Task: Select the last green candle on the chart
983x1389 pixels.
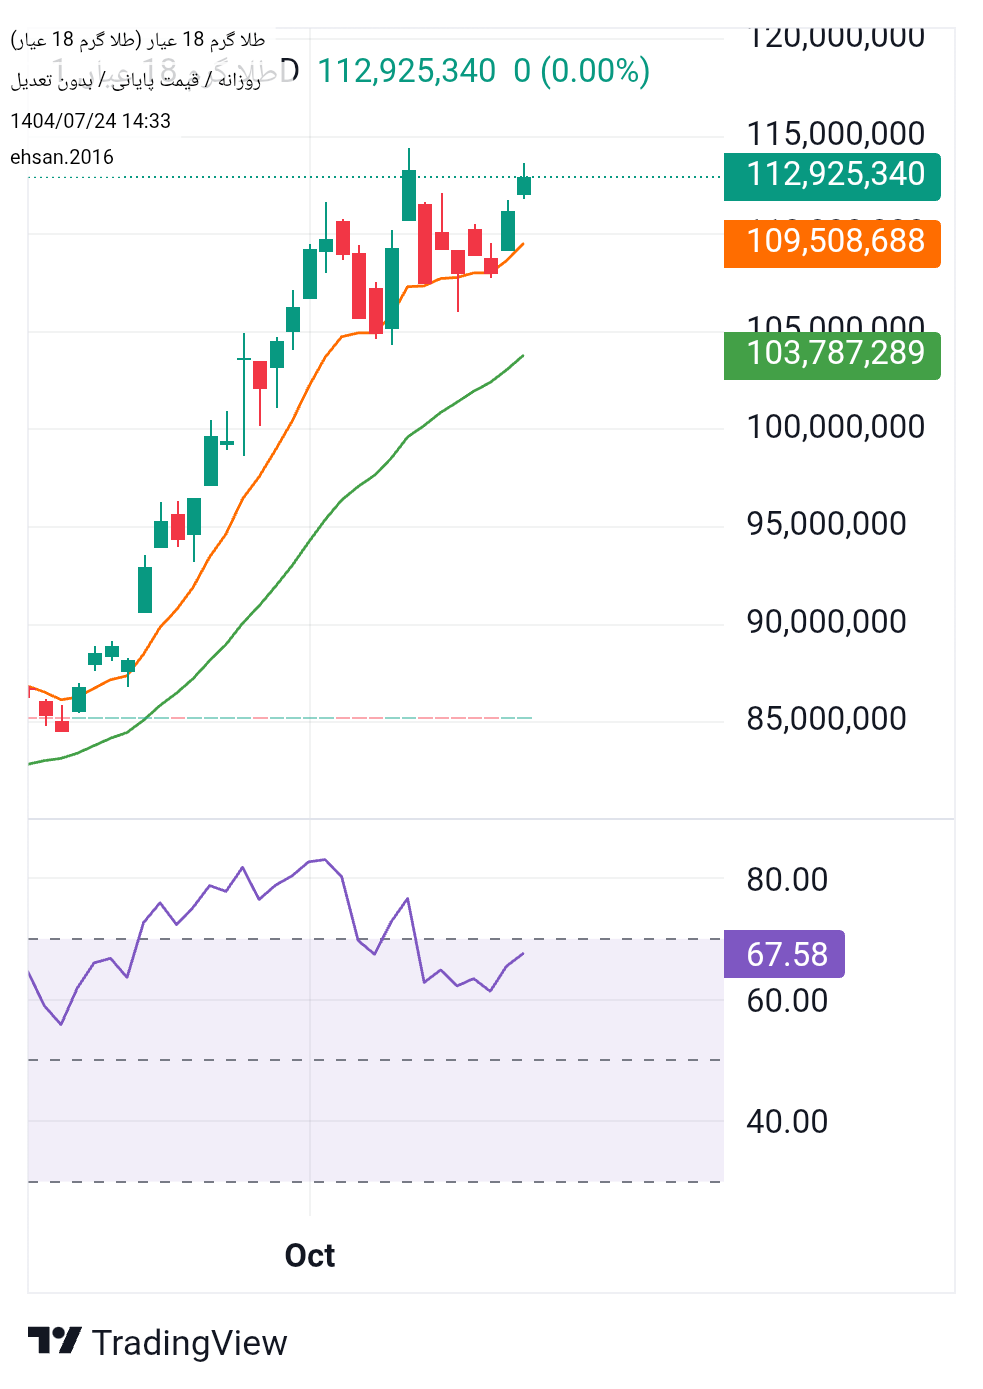Action: tap(524, 185)
